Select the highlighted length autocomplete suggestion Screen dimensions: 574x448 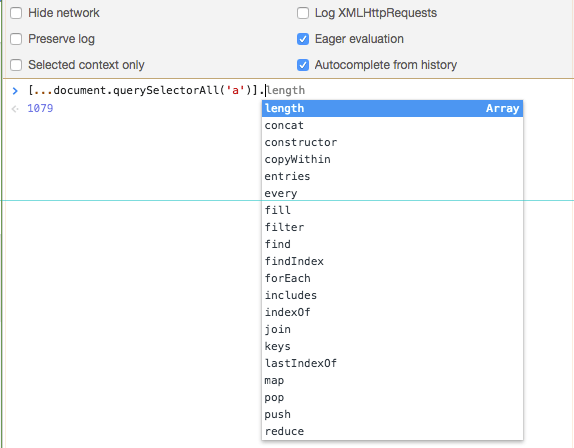click(x=392, y=108)
